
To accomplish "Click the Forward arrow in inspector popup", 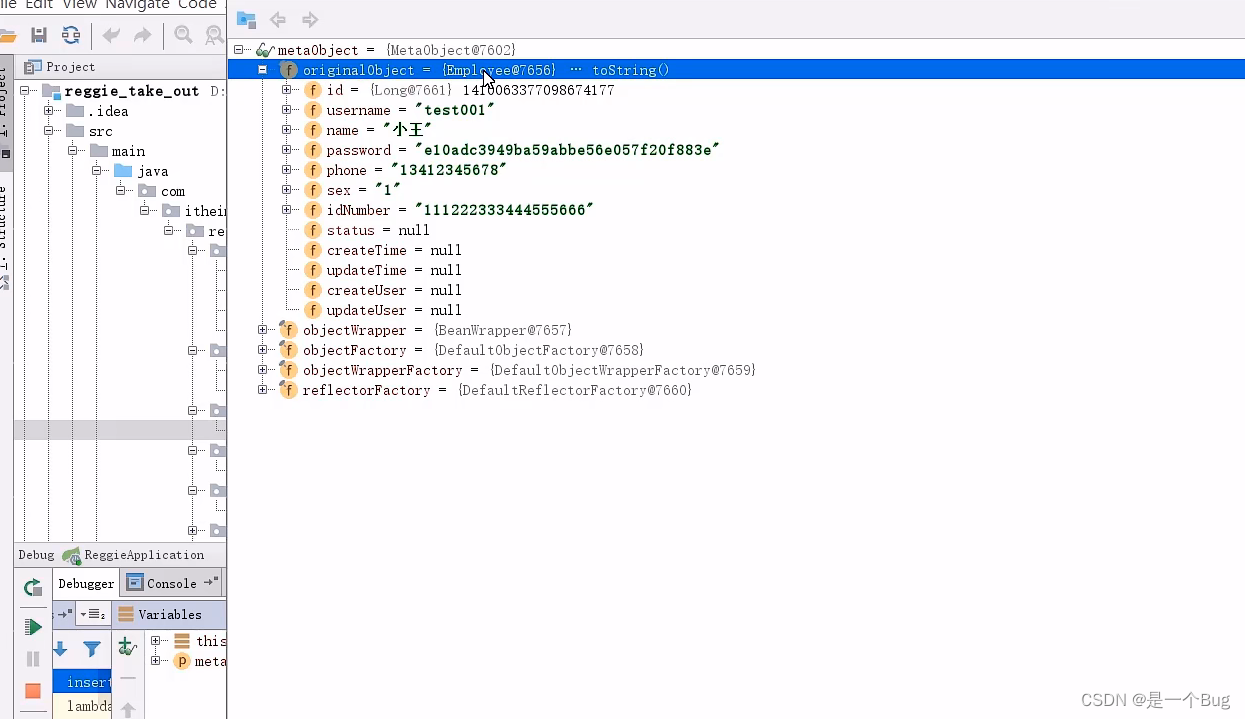I will click(310, 19).
